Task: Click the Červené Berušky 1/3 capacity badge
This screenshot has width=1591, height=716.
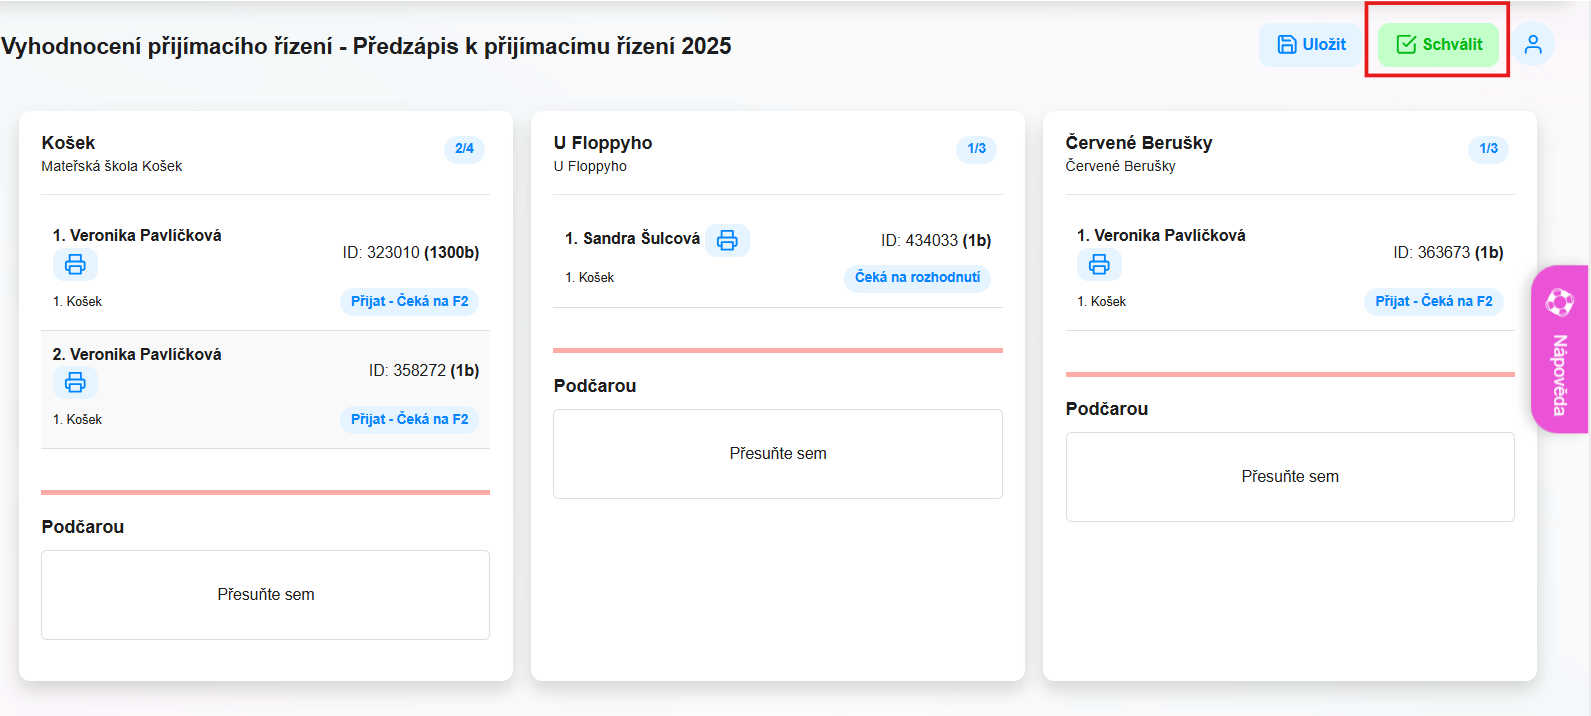Action: click(1488, 149)
